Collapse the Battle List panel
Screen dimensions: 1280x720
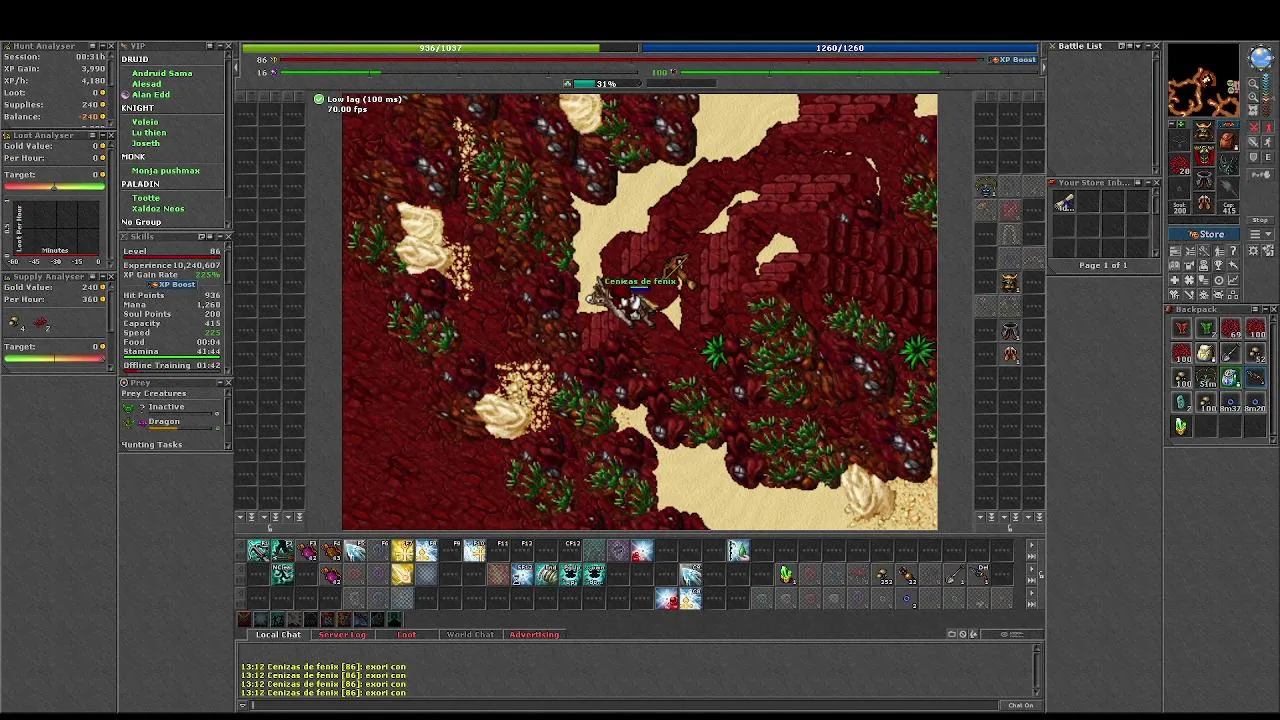(1147, 46)
